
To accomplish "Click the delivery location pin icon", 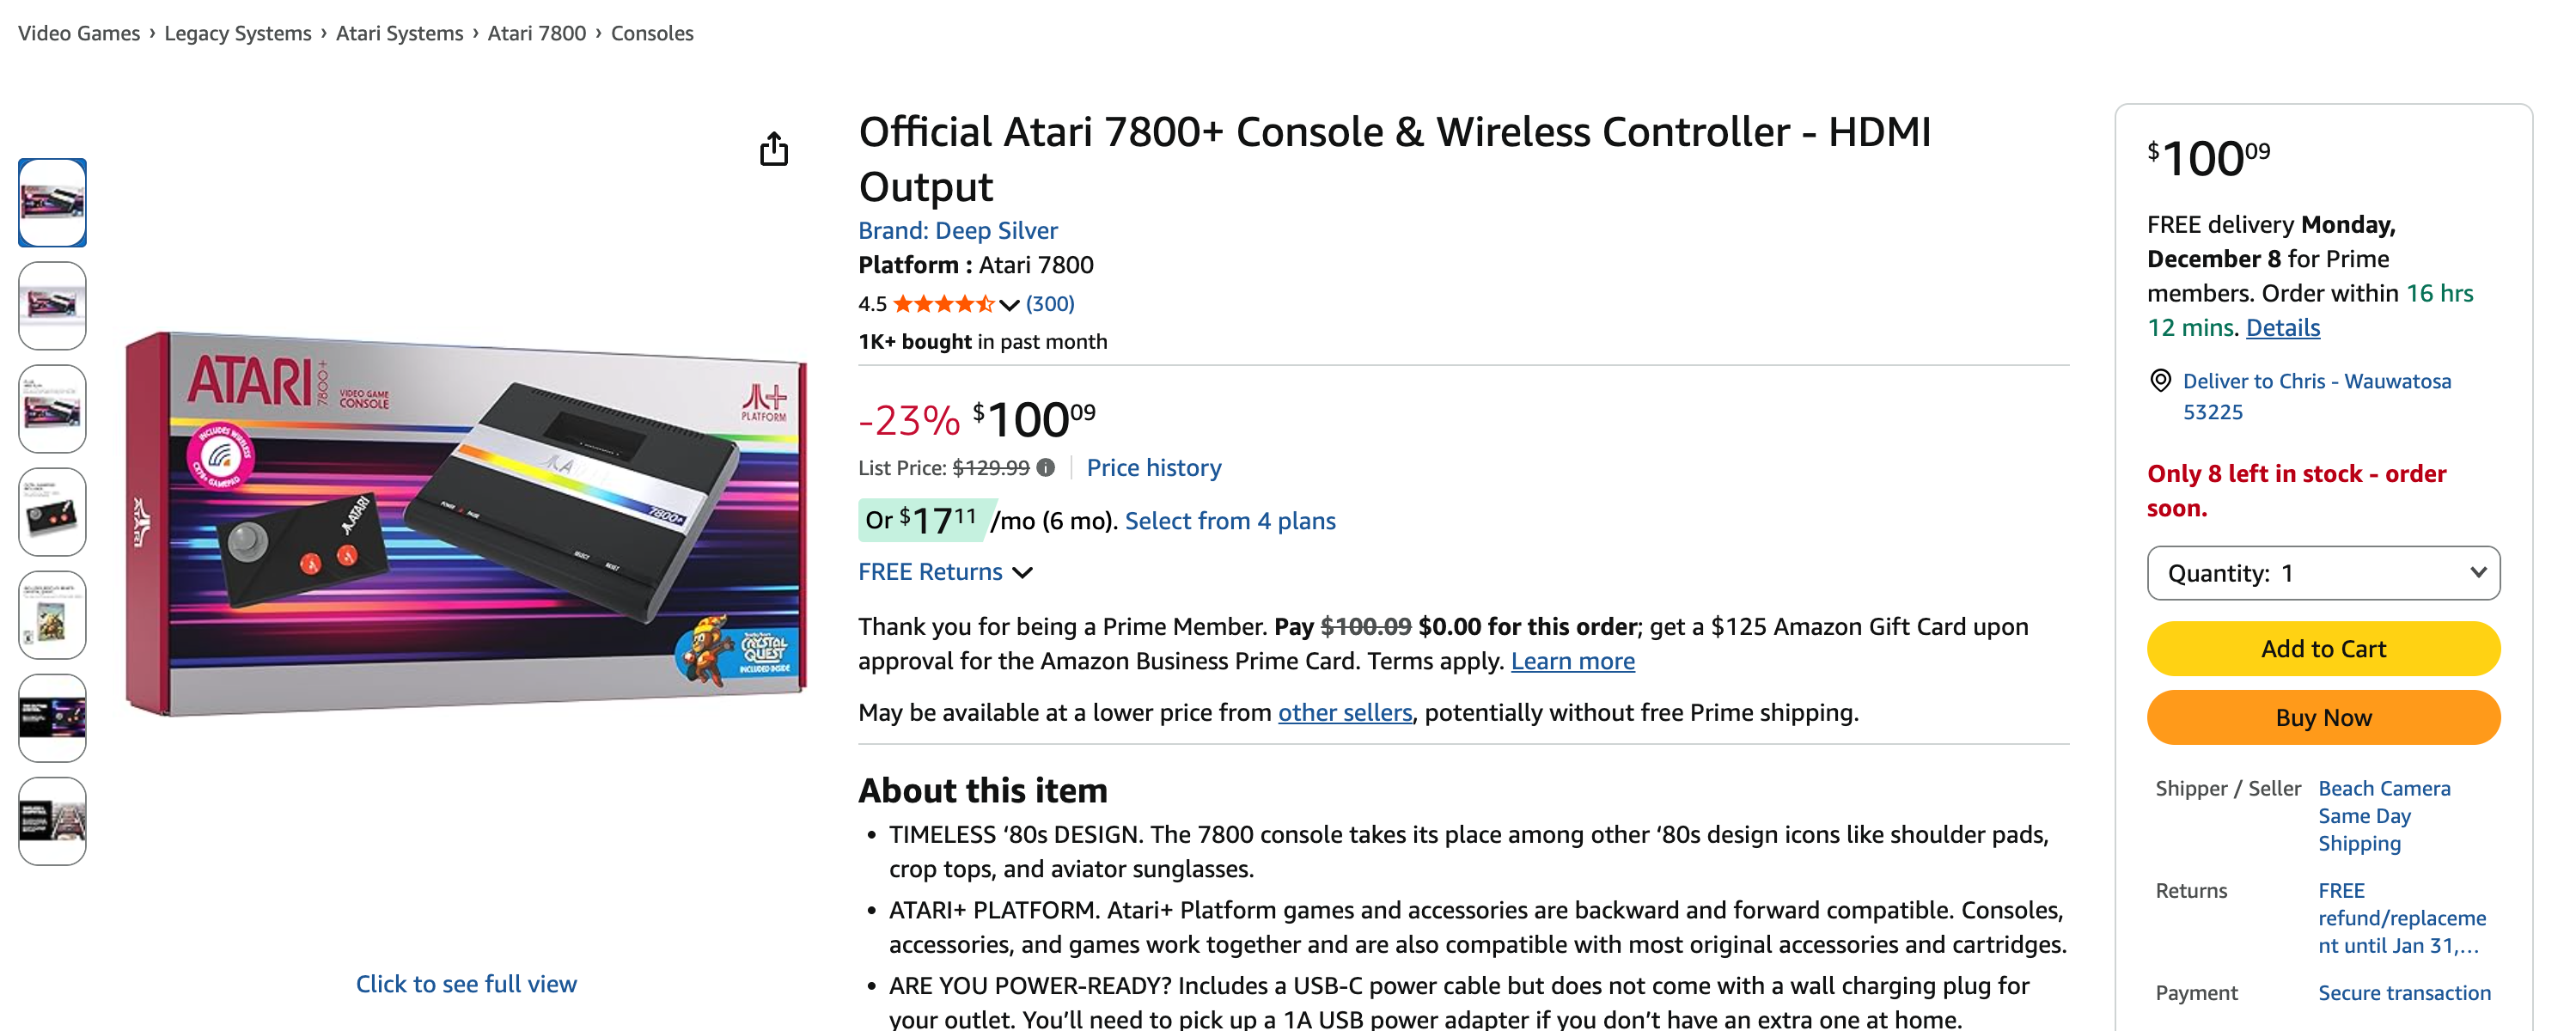I will [2160, 381].
